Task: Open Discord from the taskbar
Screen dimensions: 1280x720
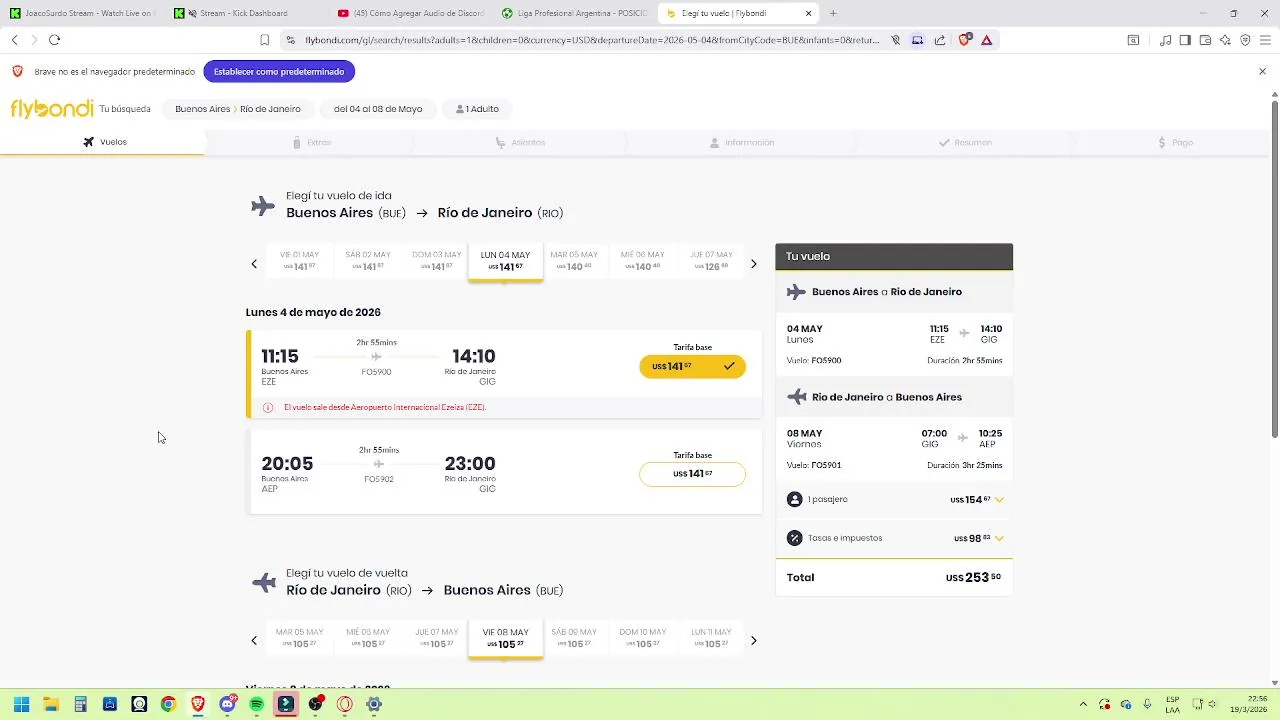Action: click(x=227, y=704)
